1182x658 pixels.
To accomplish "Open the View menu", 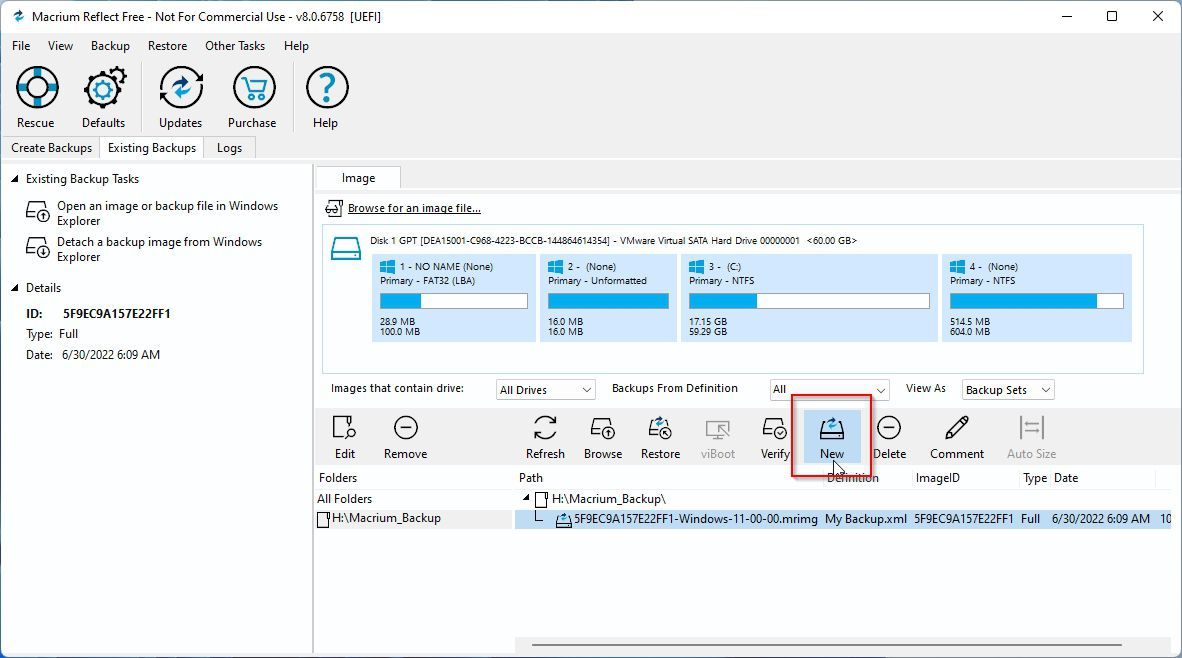I will 60,46.
